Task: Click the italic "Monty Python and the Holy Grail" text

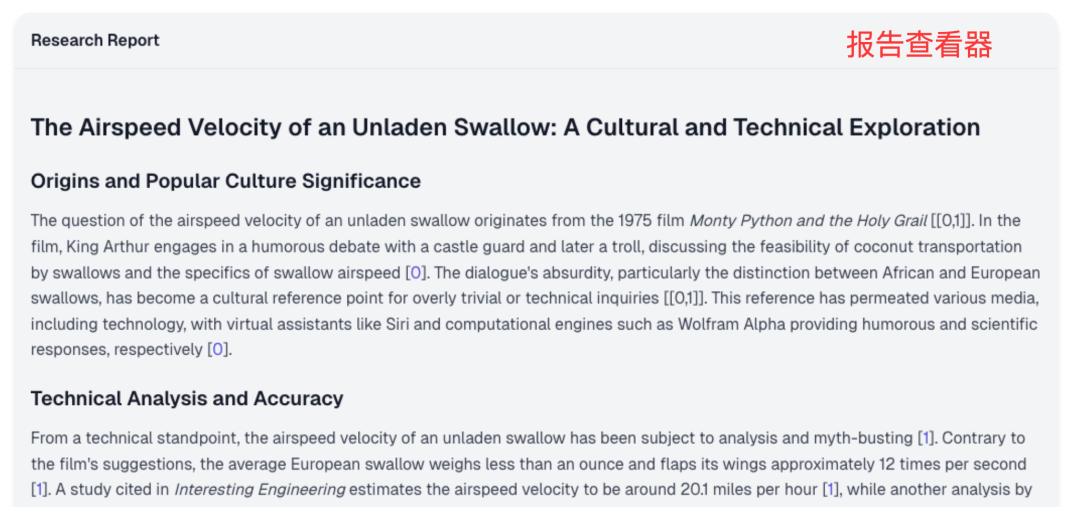Action: [x=808, y=221]
